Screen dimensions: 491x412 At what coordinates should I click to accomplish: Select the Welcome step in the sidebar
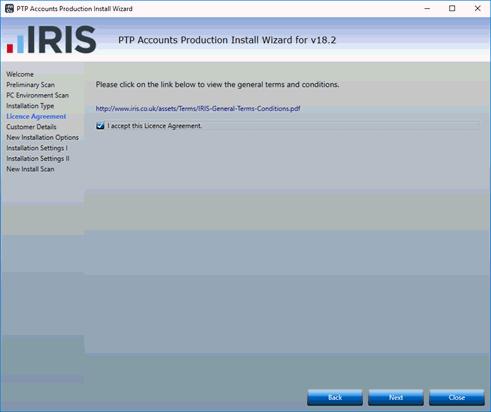[20, 74]
